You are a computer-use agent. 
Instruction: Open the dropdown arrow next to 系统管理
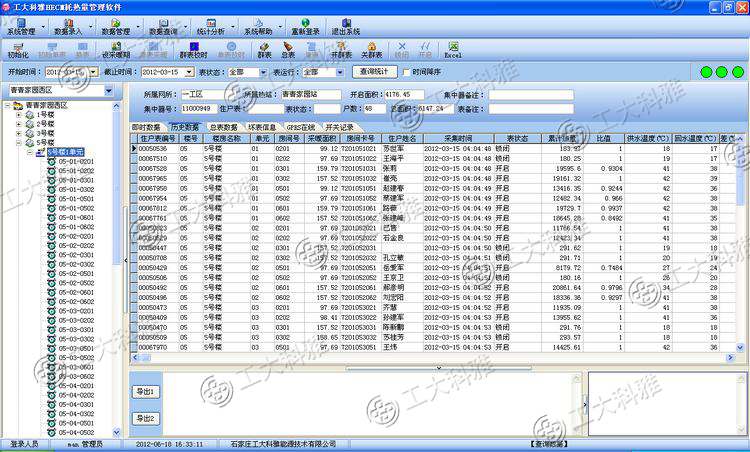[x=44, y=27]
